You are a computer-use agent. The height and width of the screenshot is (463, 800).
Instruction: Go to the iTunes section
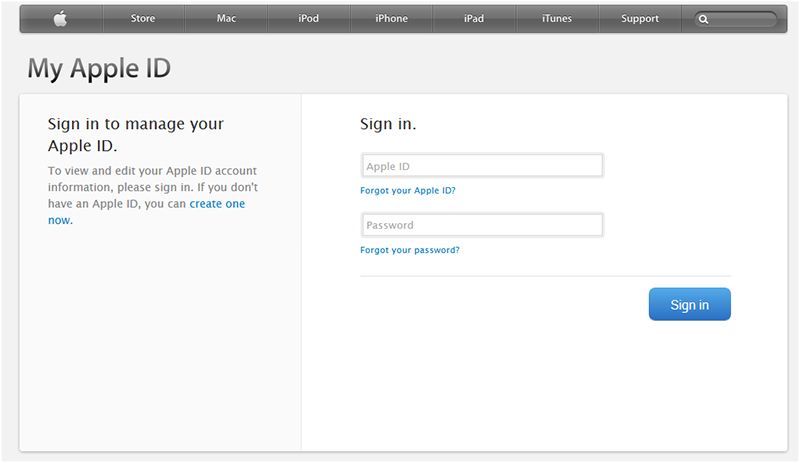coord(557,18)
